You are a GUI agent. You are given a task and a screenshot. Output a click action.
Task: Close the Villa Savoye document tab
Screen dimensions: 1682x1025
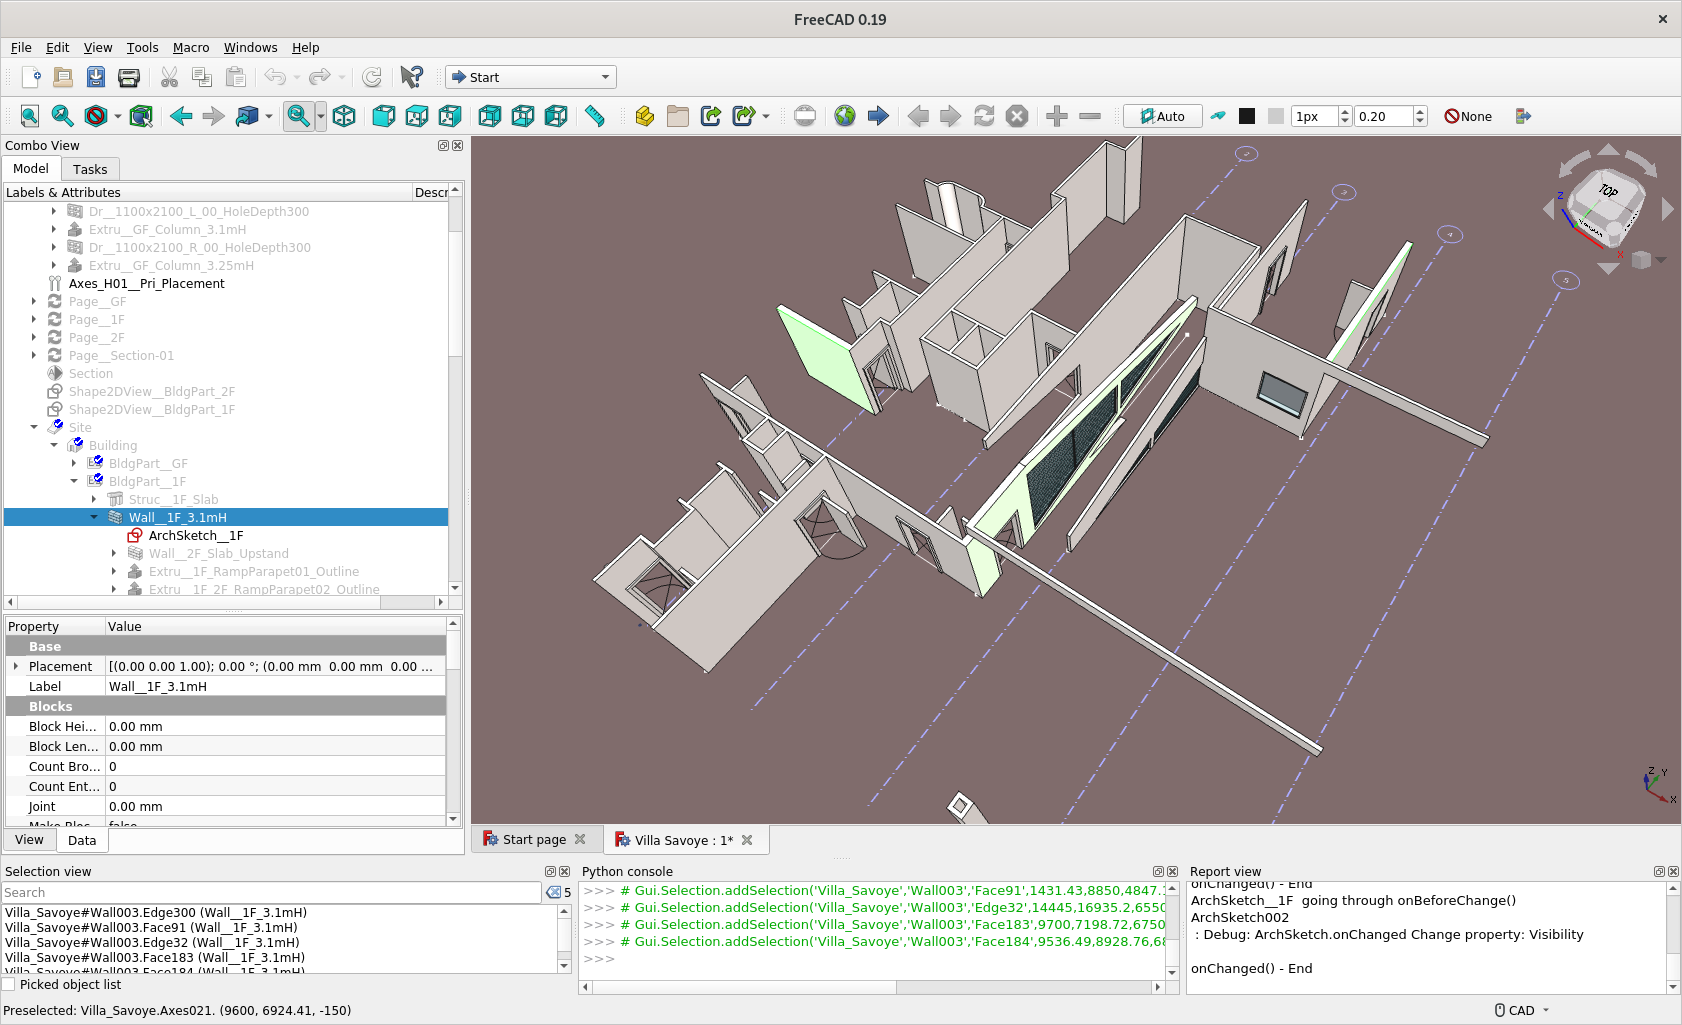coord(747,840)
